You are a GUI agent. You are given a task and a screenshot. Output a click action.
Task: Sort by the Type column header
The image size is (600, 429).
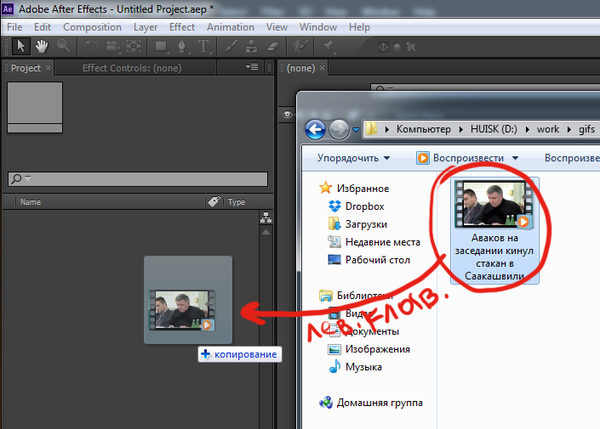[x=236, y=202]
